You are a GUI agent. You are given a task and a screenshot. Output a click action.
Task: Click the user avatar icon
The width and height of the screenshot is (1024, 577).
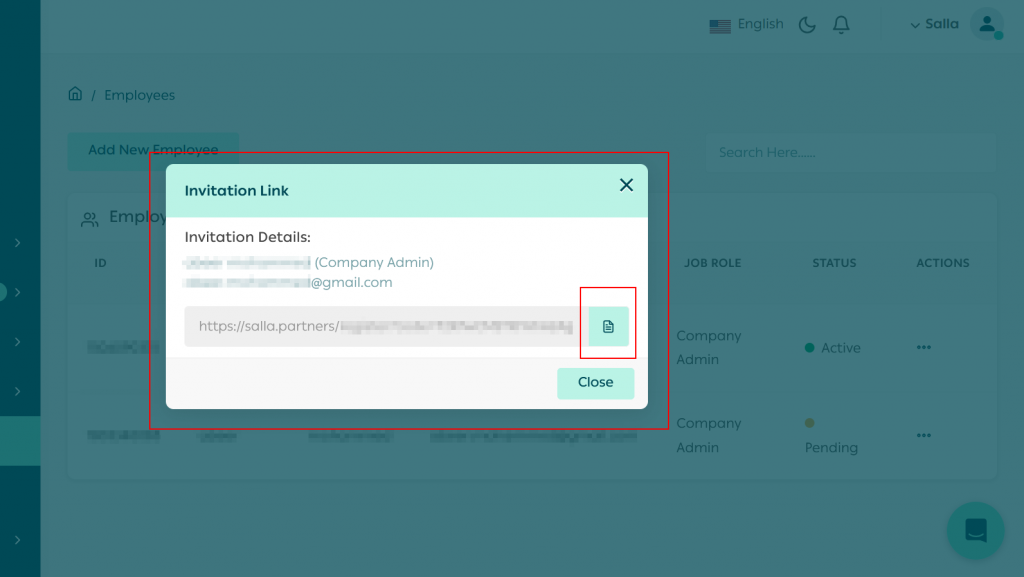click(x=986, y=24)
